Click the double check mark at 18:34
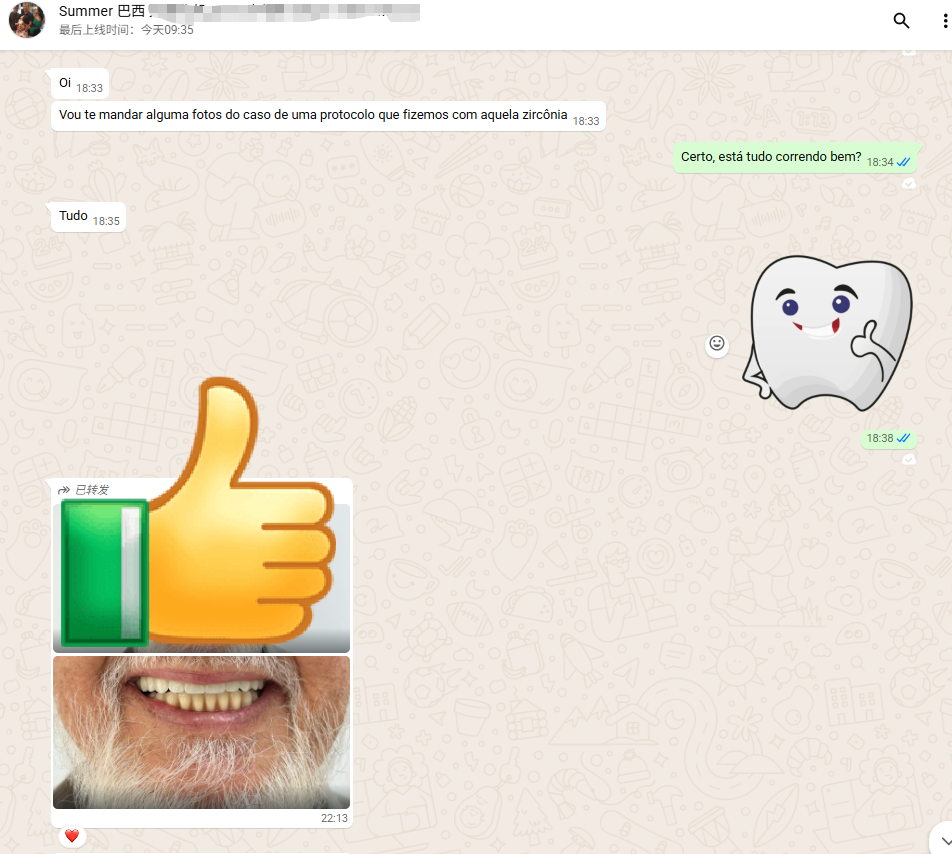 [x=903, y=162]
